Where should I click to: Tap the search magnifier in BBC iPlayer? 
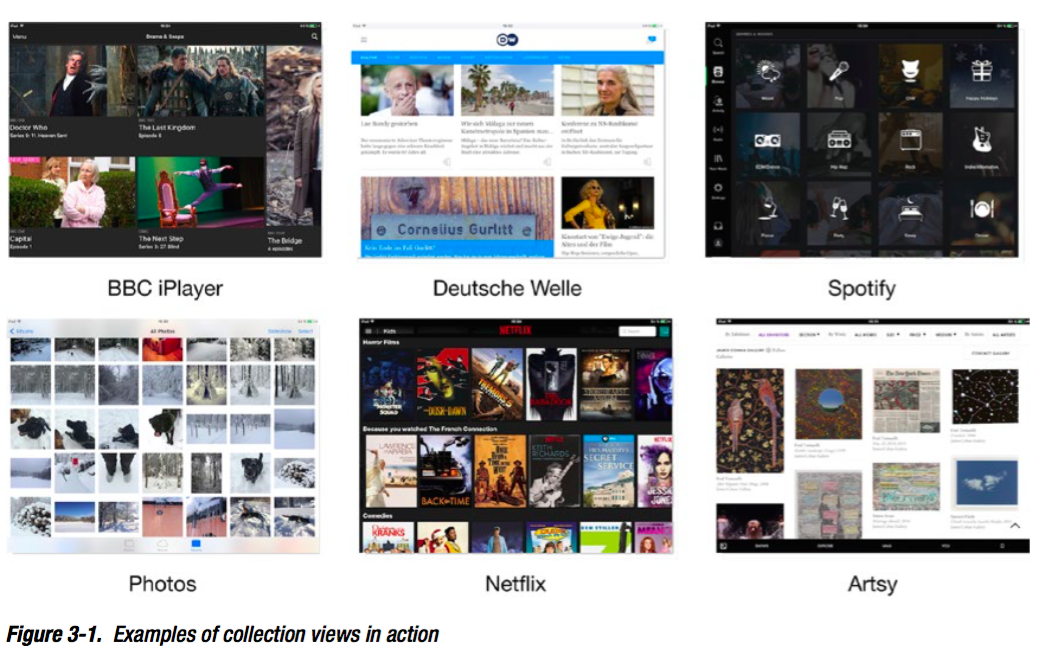(x=314, y=36)
